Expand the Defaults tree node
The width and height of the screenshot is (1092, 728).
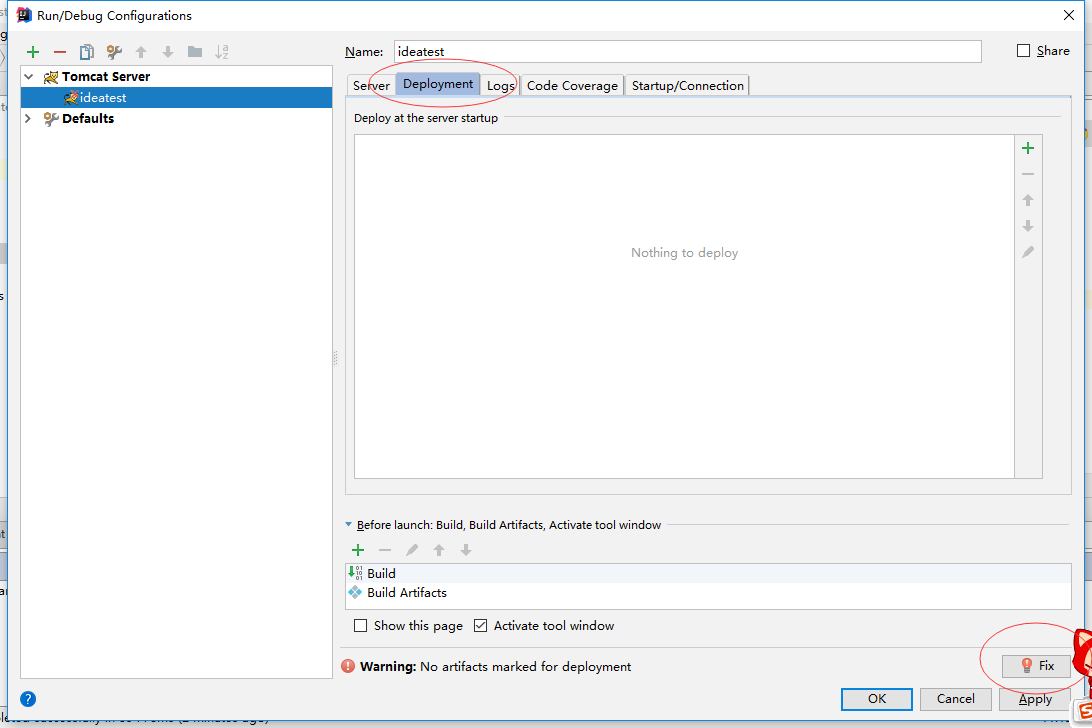click(x=29, y=119)
